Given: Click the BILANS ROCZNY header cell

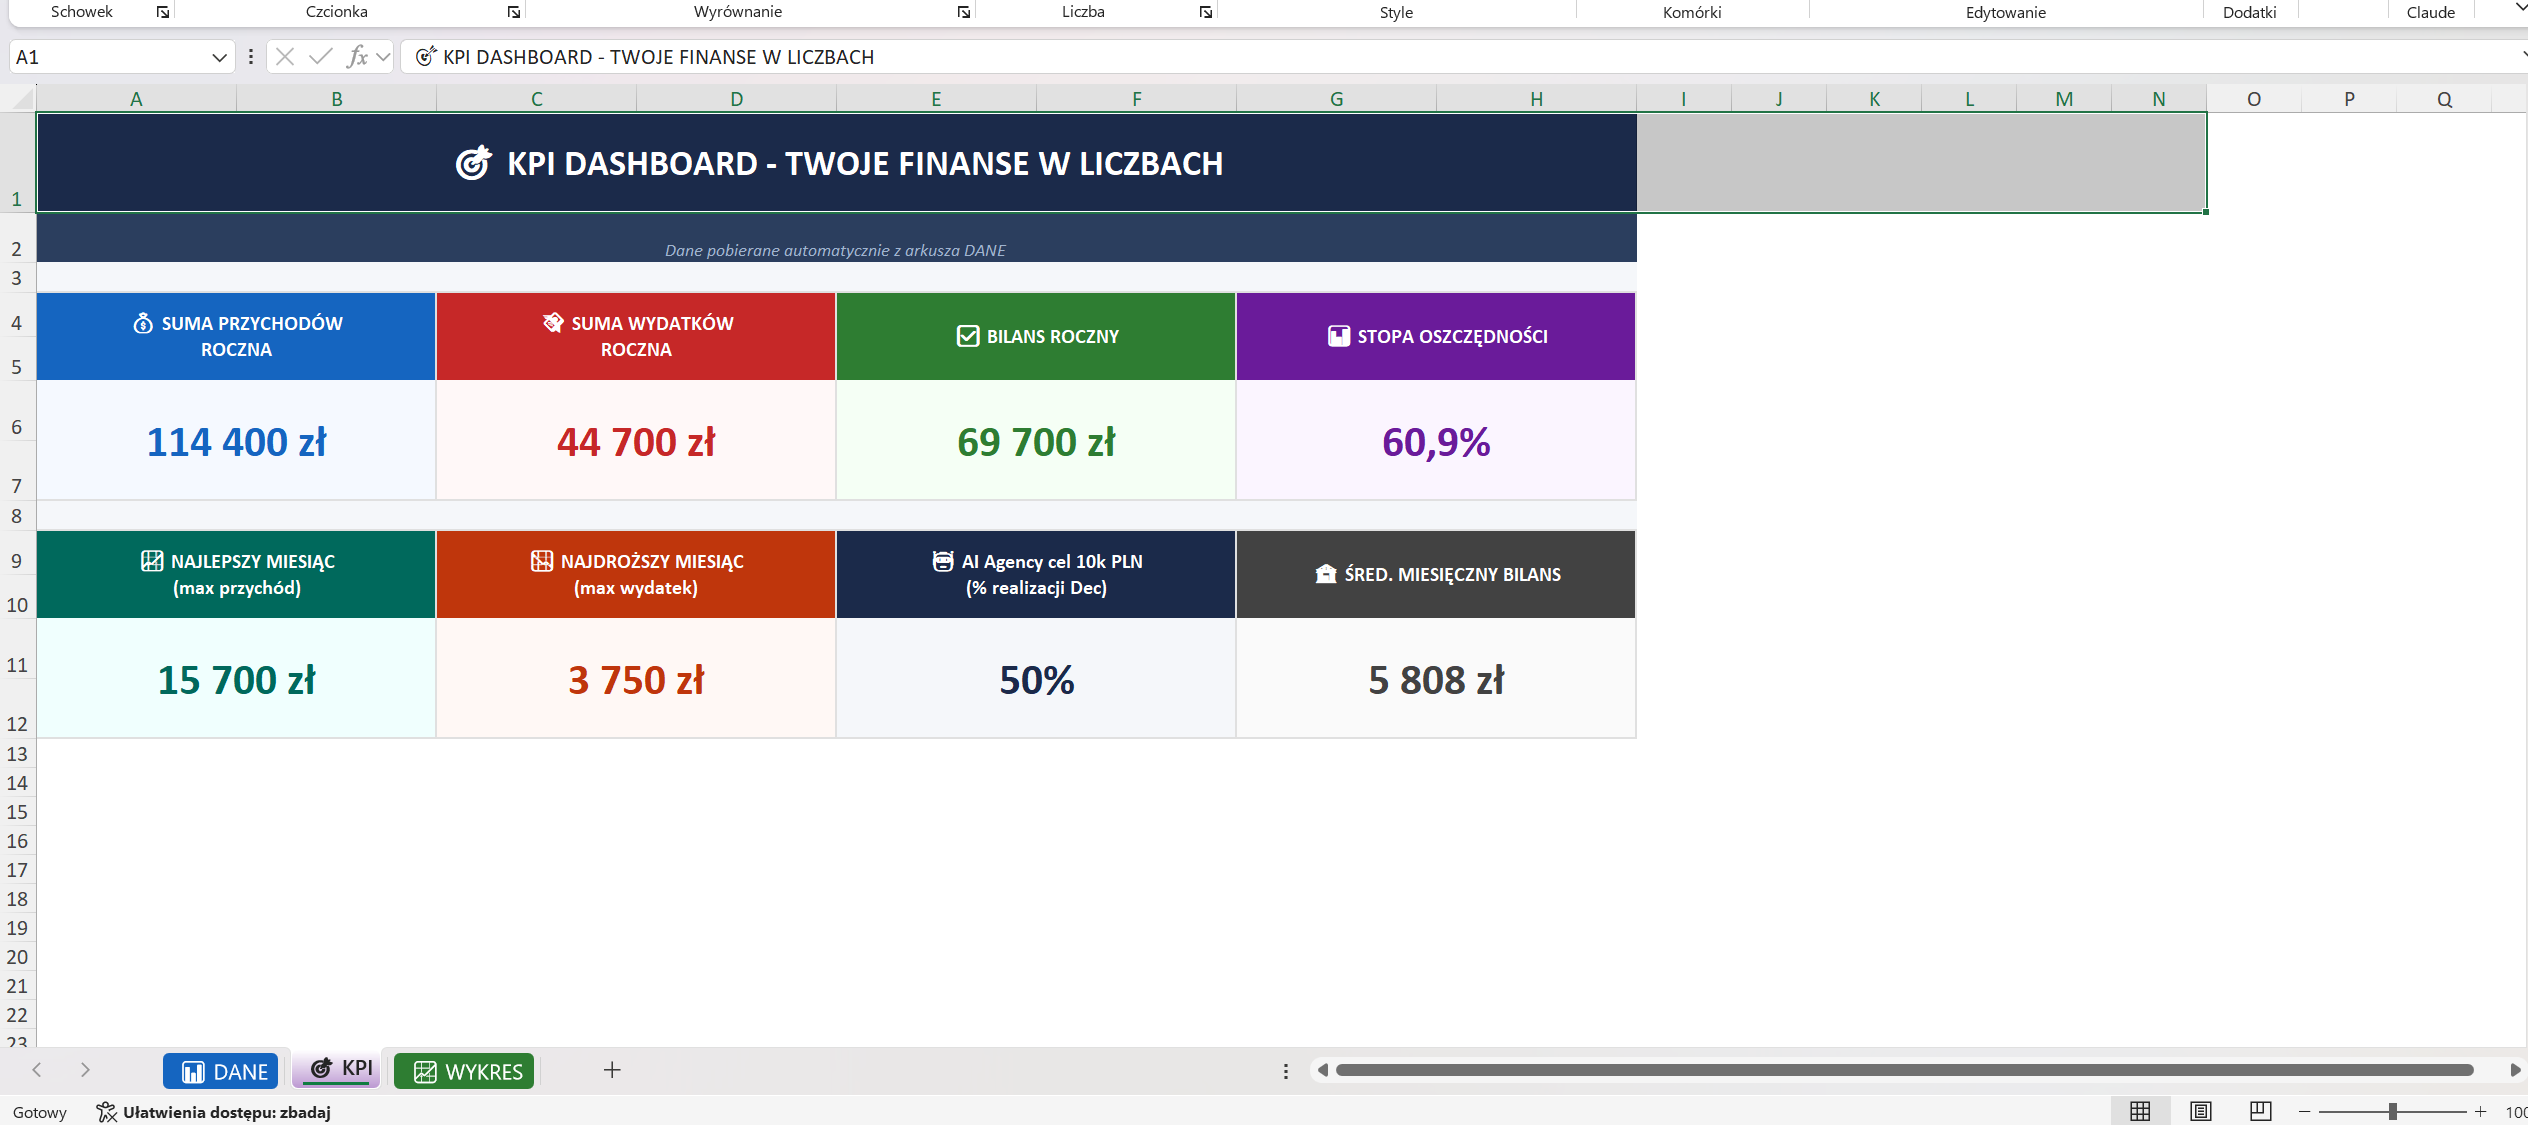Looking at the screenshot, I should (1036, 336).
